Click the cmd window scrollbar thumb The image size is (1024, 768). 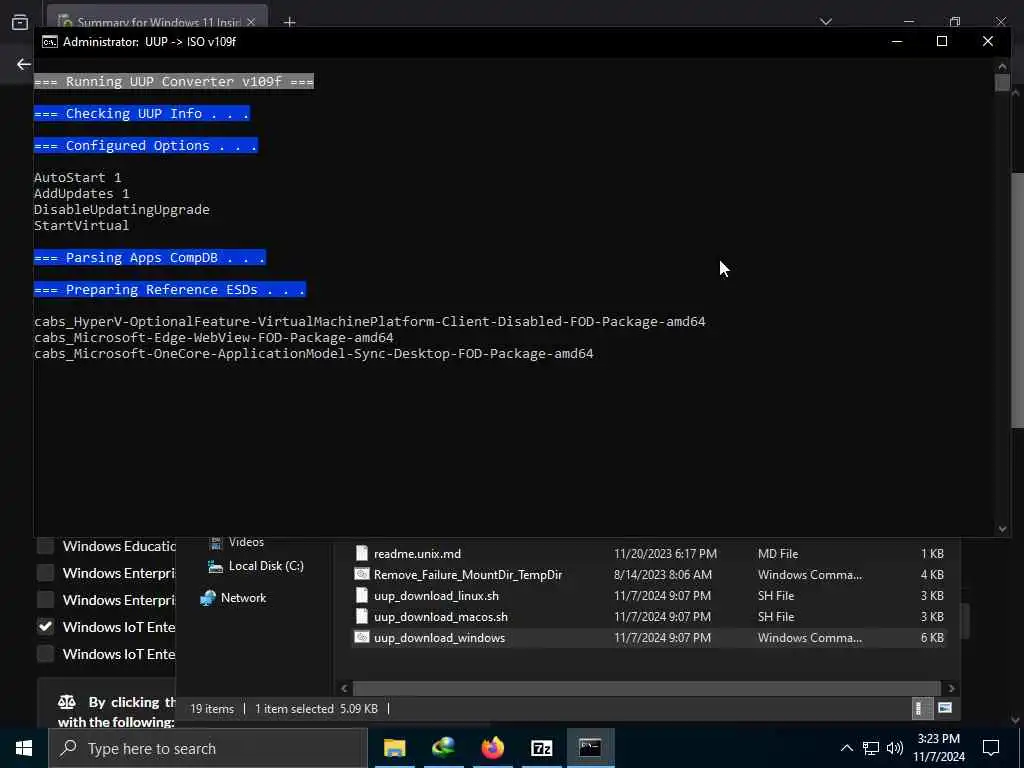click(x=1002, y=82)
